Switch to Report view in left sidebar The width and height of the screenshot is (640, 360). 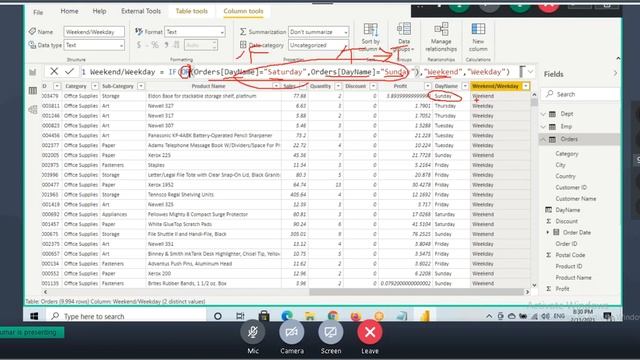pos(33,72)
